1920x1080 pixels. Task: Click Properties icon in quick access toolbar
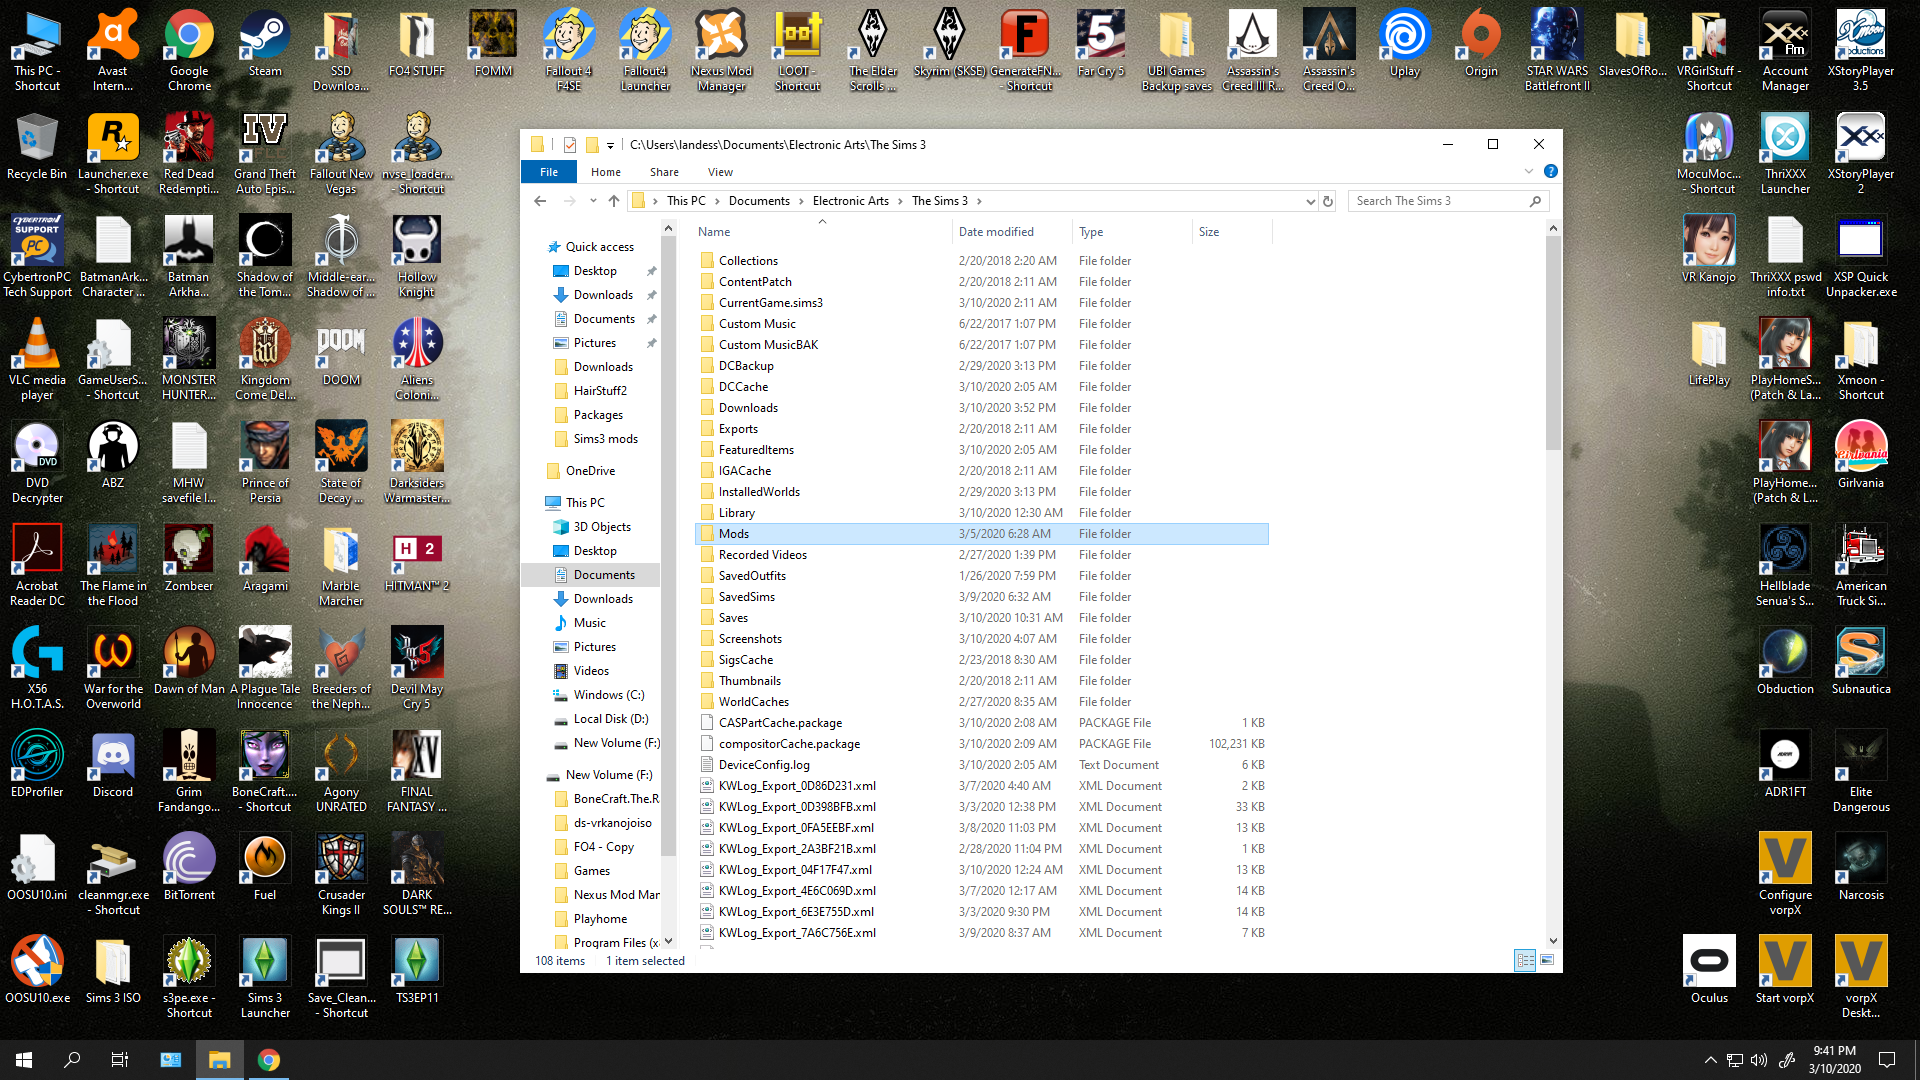click(569, 145)
